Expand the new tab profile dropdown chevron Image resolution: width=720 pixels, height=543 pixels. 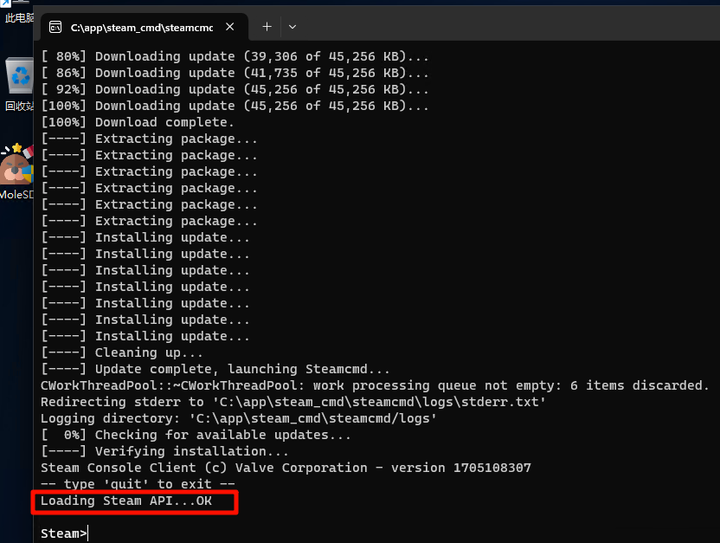point(292,27)
